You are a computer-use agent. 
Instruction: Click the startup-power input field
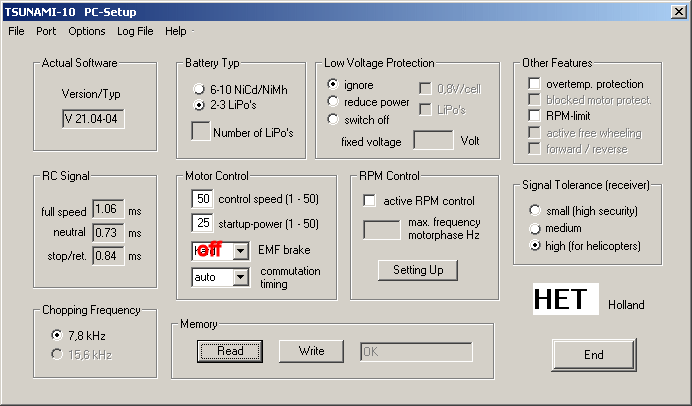203,223
